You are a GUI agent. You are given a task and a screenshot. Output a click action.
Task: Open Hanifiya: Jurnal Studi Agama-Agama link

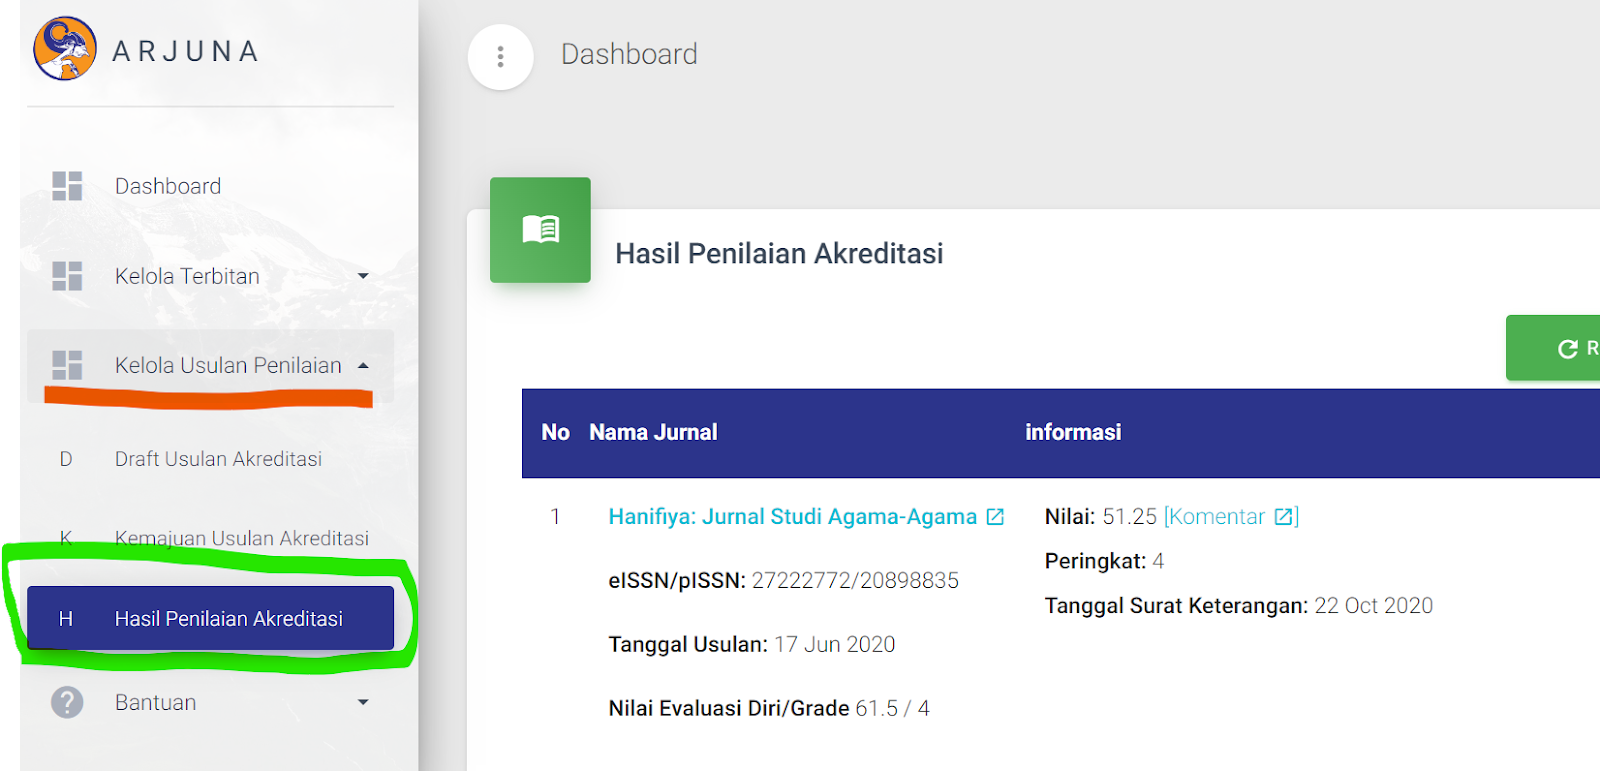coord(792,517)
